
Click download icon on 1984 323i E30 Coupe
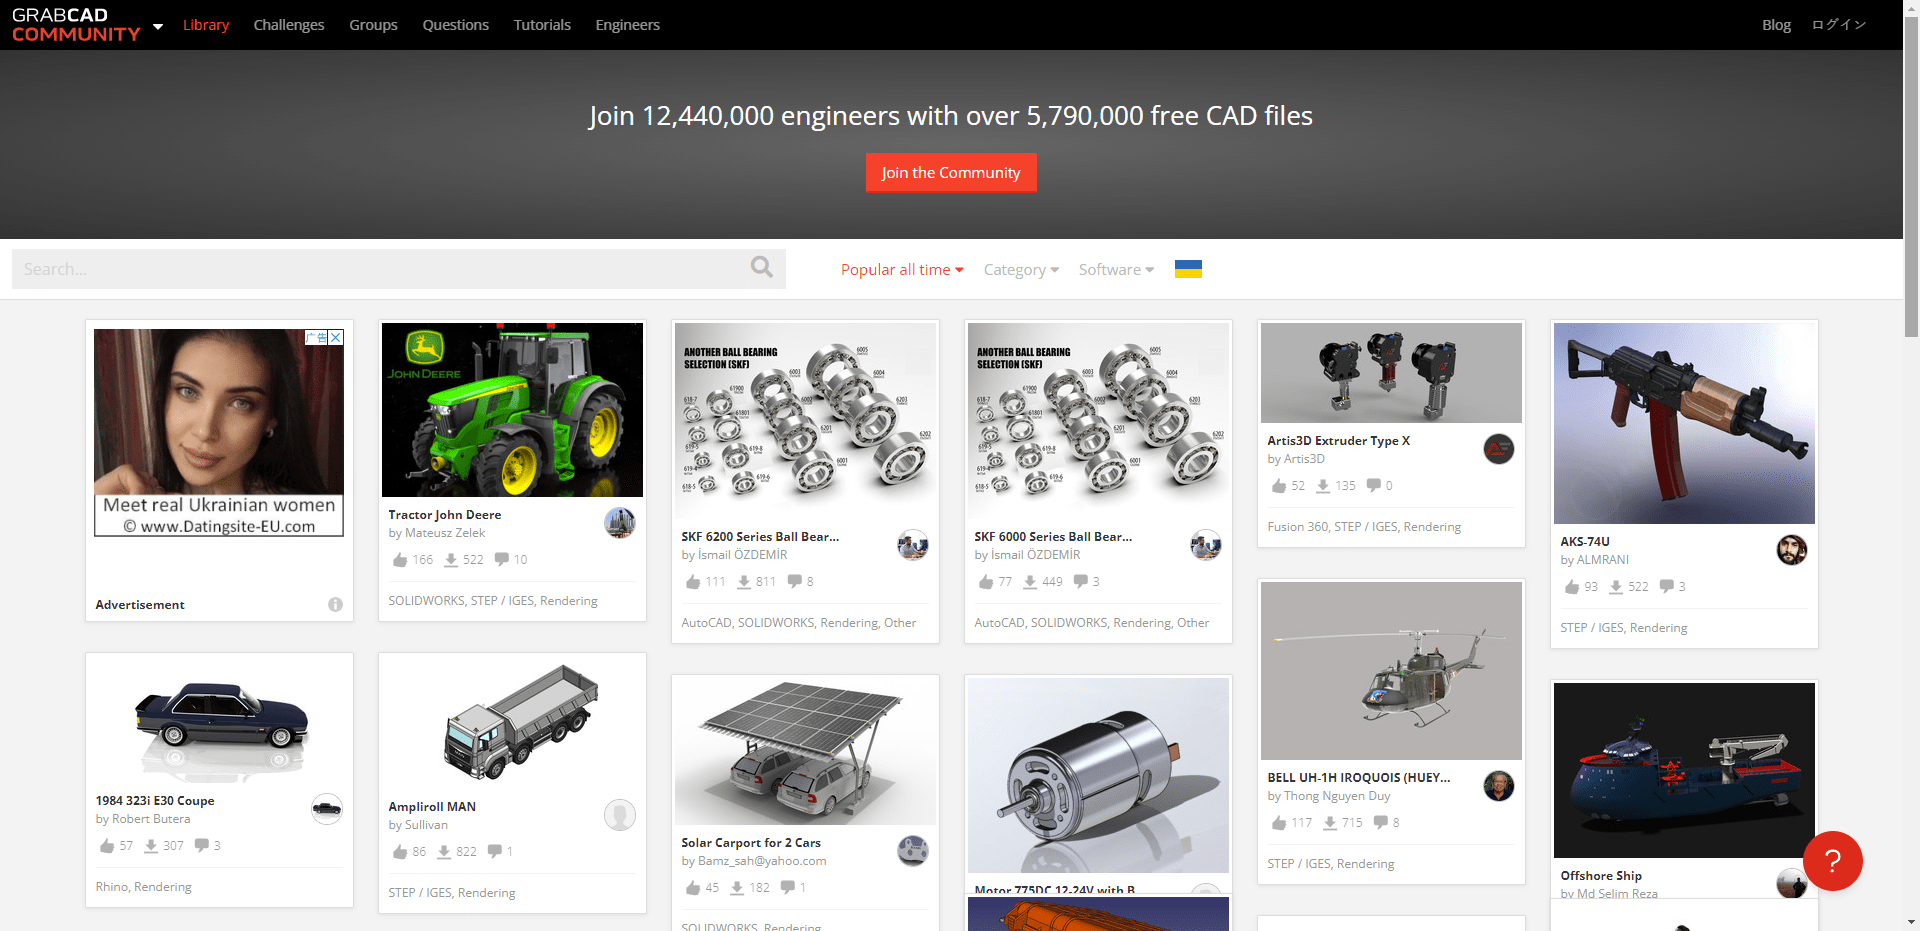click(151, 846)
